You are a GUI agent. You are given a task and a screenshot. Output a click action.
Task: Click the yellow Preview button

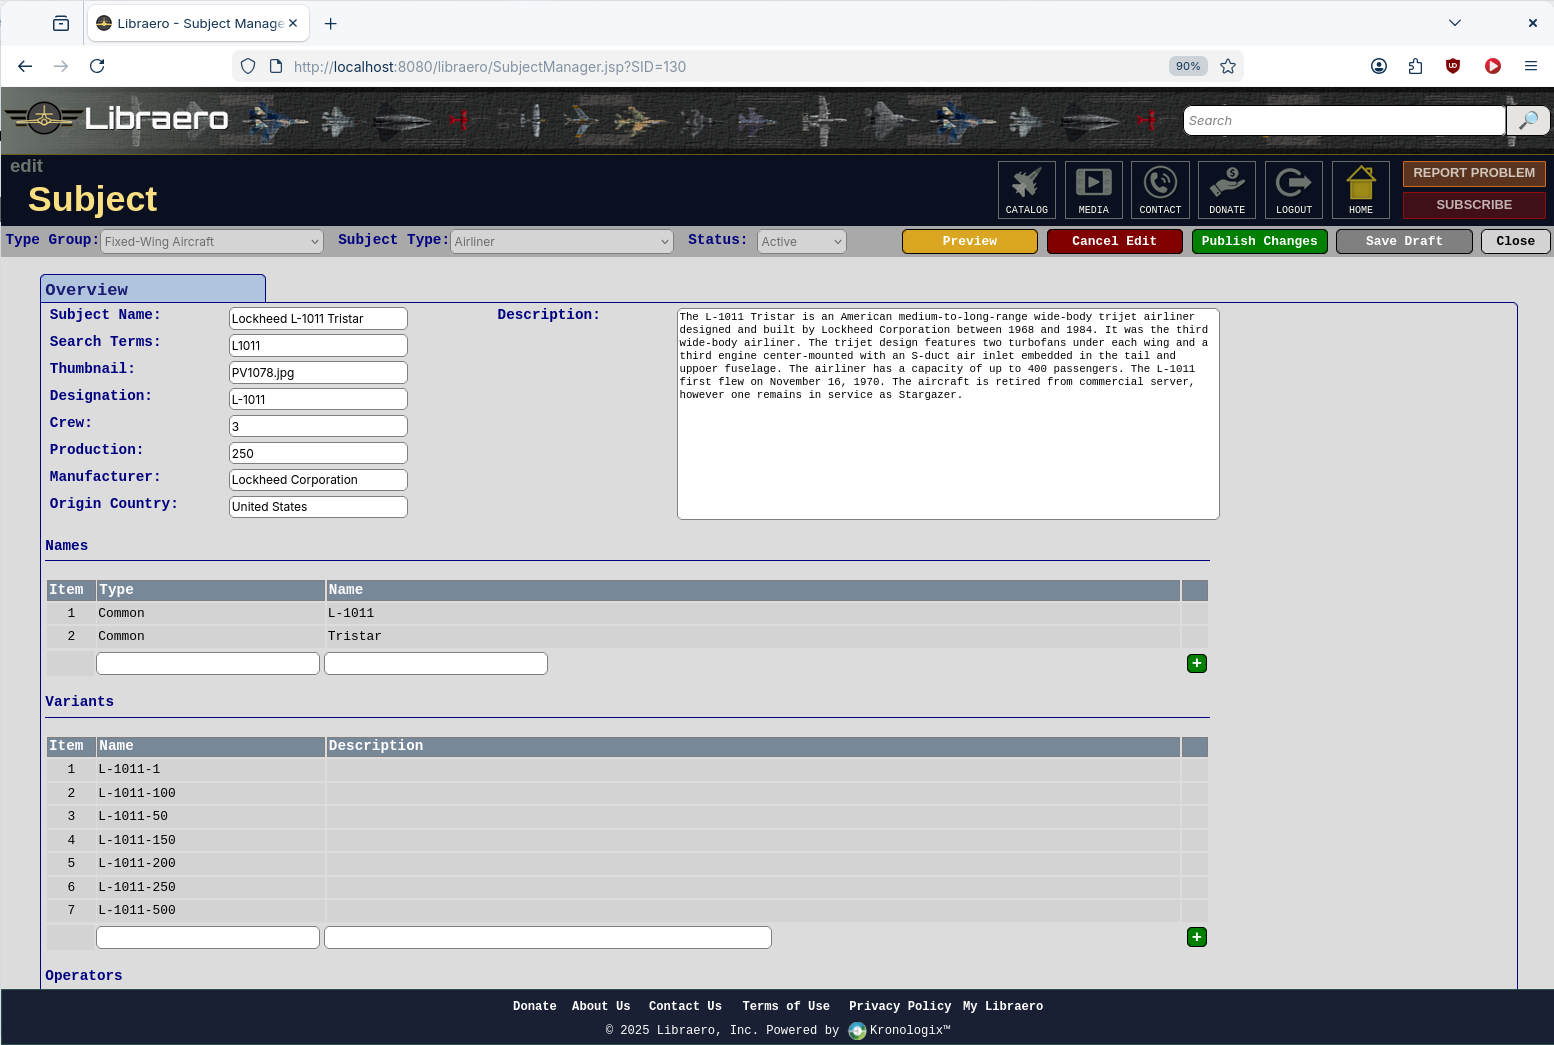969,242
